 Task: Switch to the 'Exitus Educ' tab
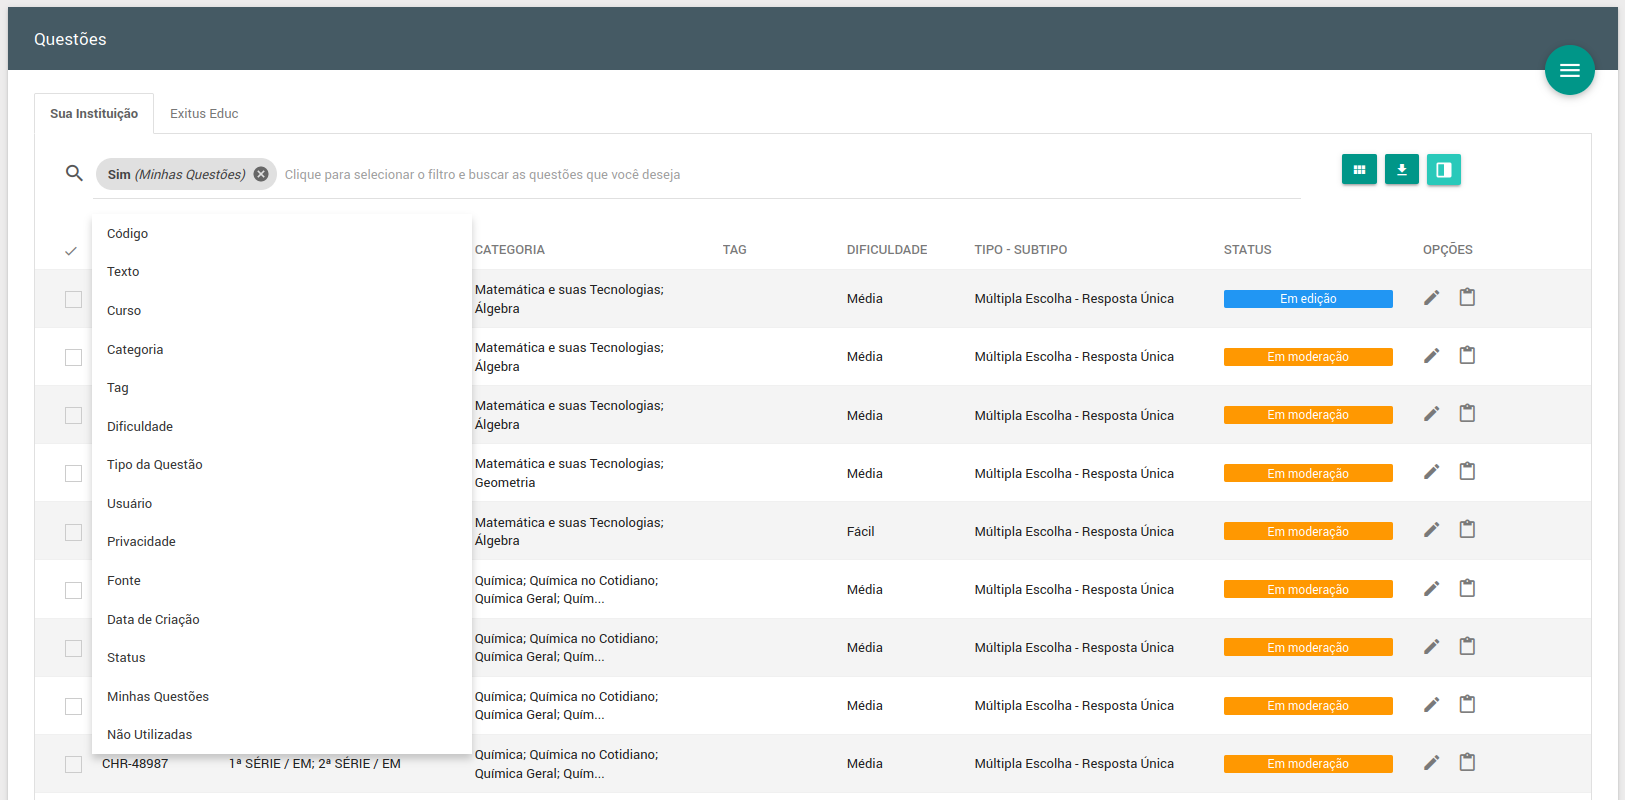click(204, 113)
